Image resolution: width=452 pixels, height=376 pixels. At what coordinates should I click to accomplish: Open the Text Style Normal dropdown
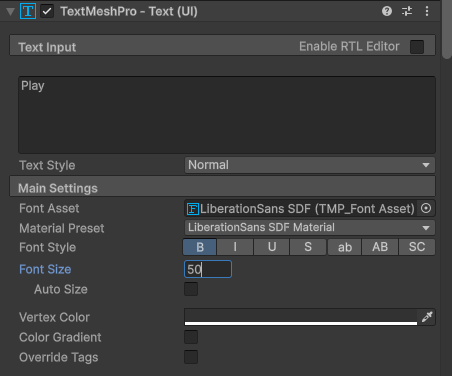click(310, 165)
